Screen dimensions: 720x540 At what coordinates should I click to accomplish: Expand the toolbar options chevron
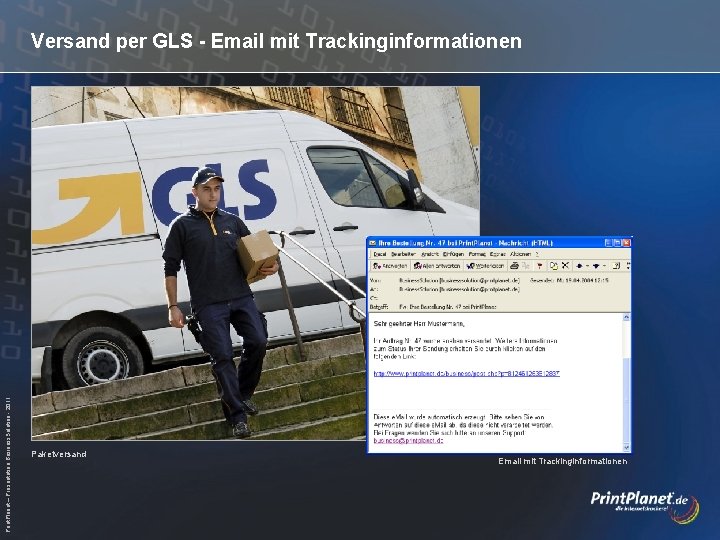[628, 266]
